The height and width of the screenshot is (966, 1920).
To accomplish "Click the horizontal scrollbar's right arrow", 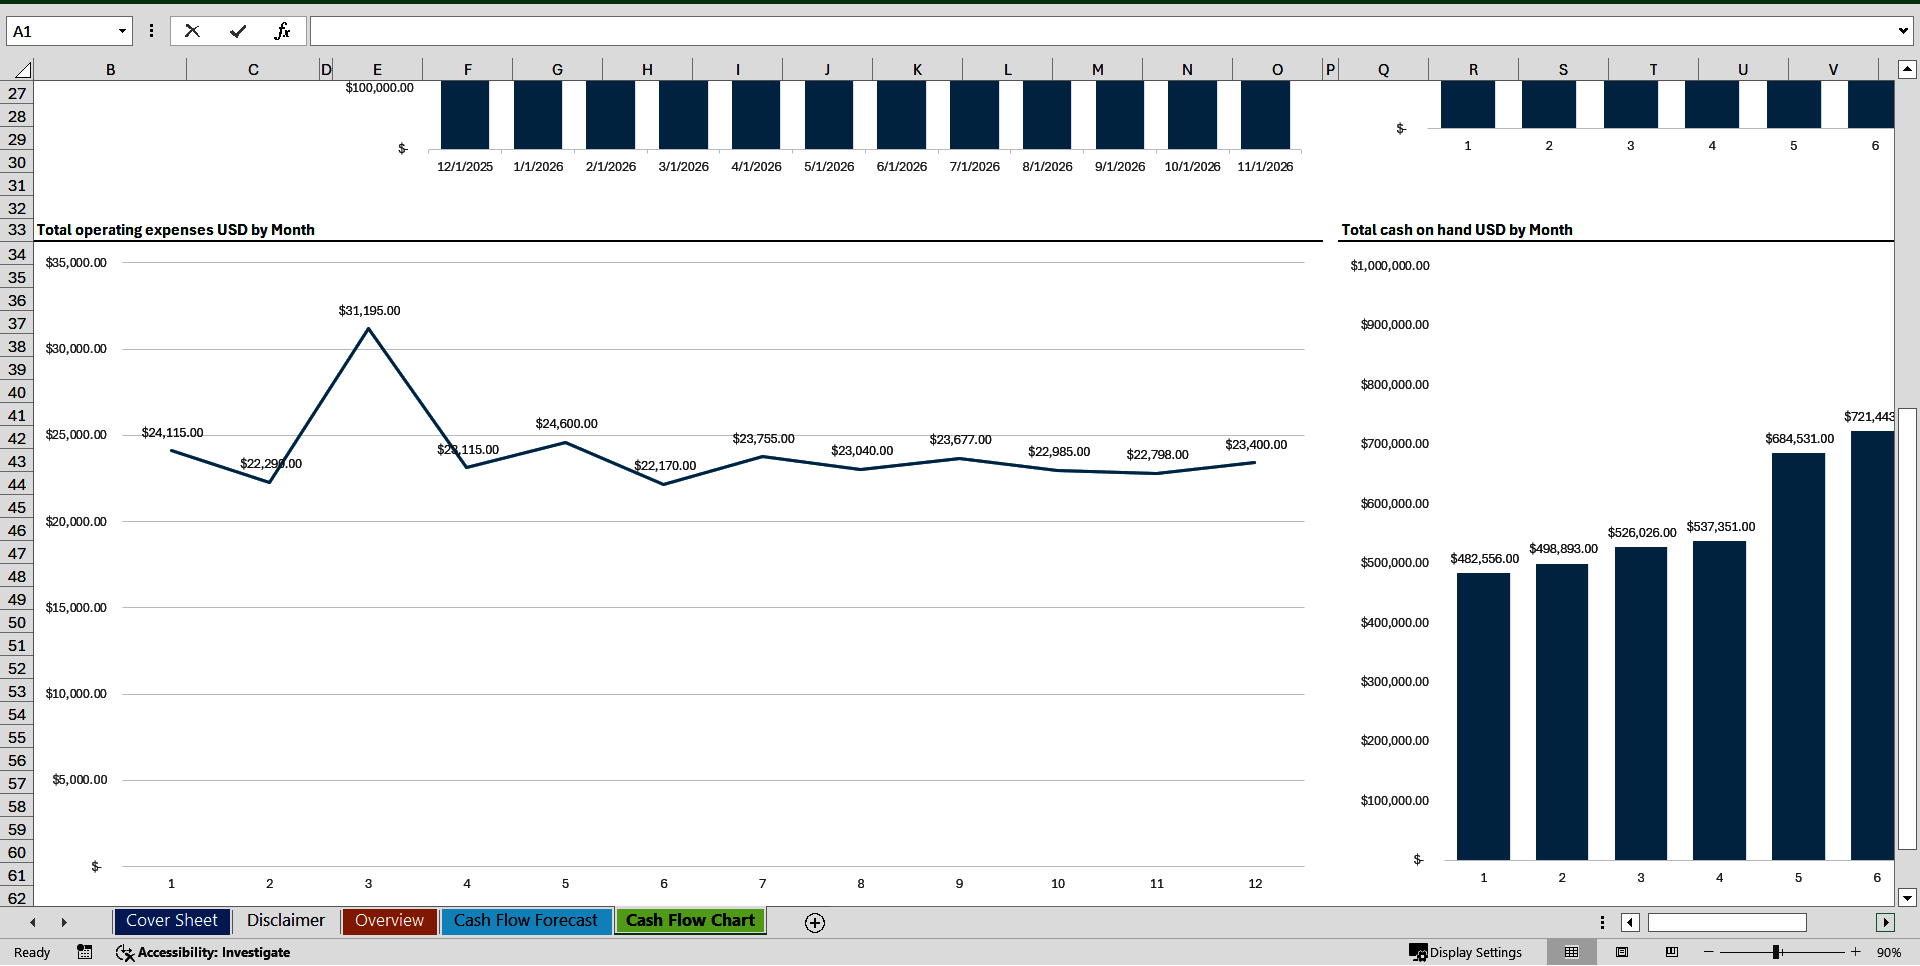I will (x=1887, y=922).
